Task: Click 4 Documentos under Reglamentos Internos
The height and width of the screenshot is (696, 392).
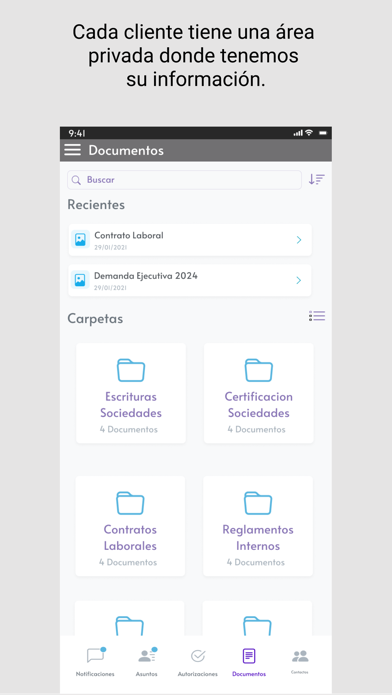Action: point(256,562)
